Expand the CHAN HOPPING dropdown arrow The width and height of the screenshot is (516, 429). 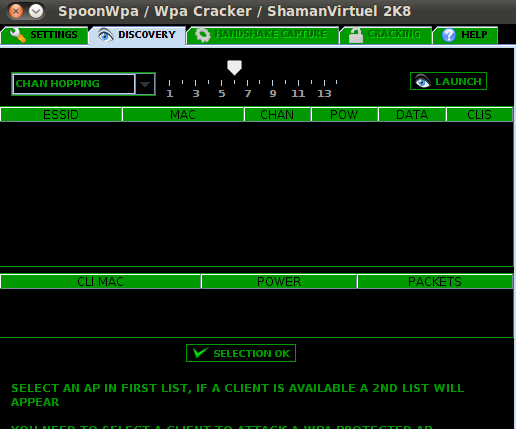point(145,84)
